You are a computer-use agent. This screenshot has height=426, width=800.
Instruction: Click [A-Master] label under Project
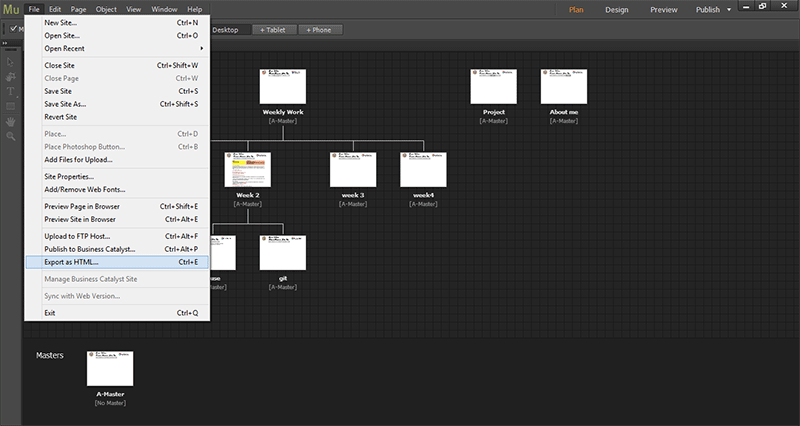coord(493,121)
